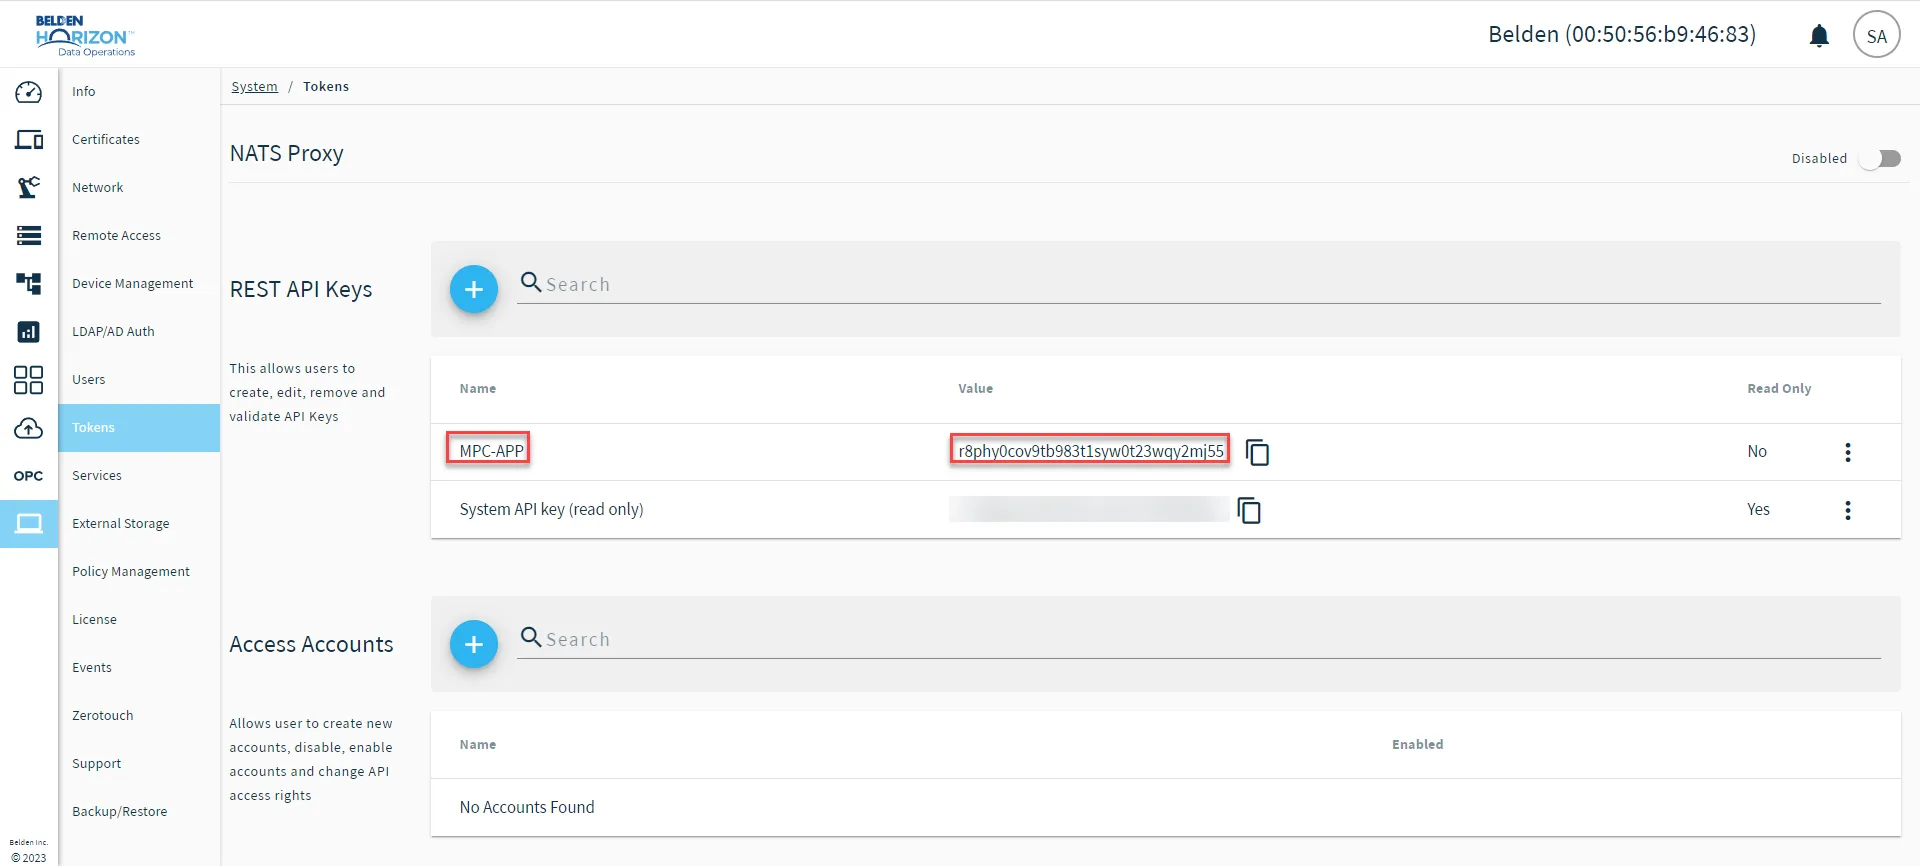Click the REST API Keys search field
Image resolution: width=1920 pixels, height=866 pixels.
point(1199,285)
